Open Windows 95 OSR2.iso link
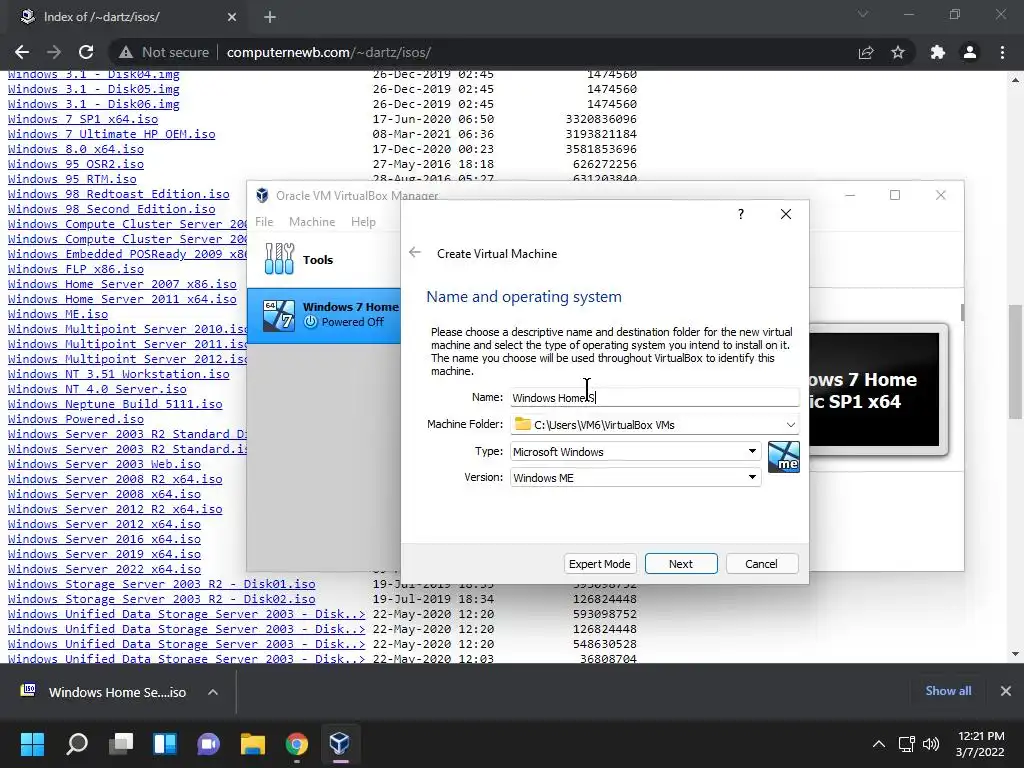 click(76, 164)
